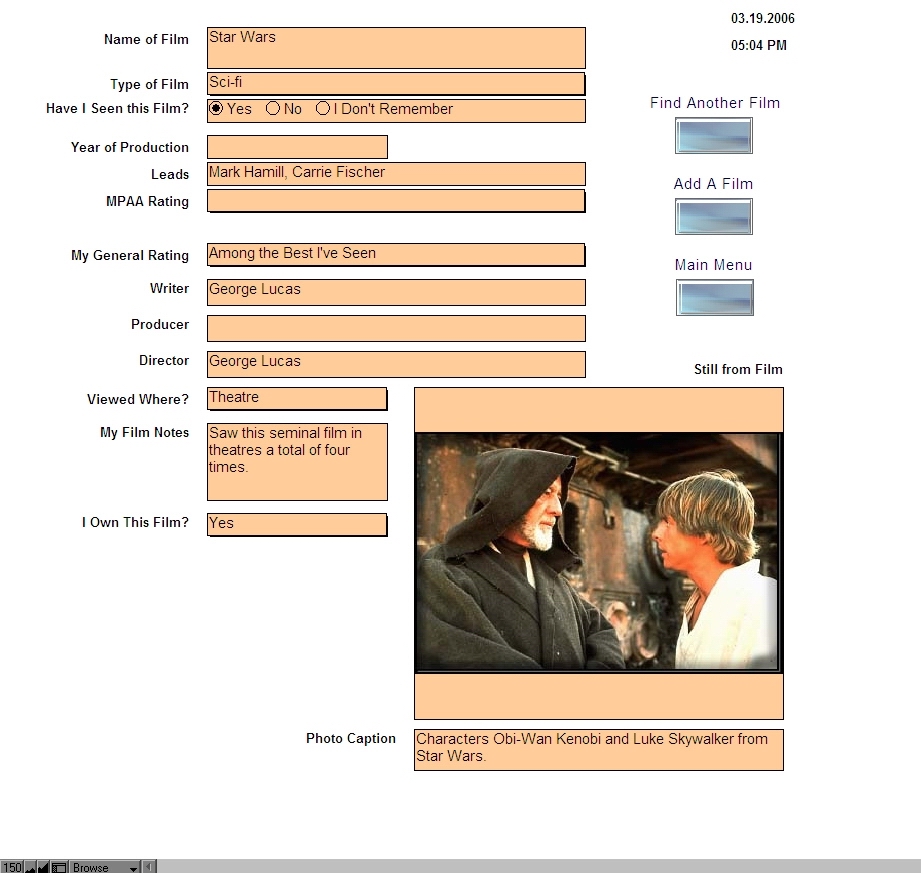Click the 150 zoom level indicator
This screenshot has height=873, width=921.
click(x=12, y=867)
